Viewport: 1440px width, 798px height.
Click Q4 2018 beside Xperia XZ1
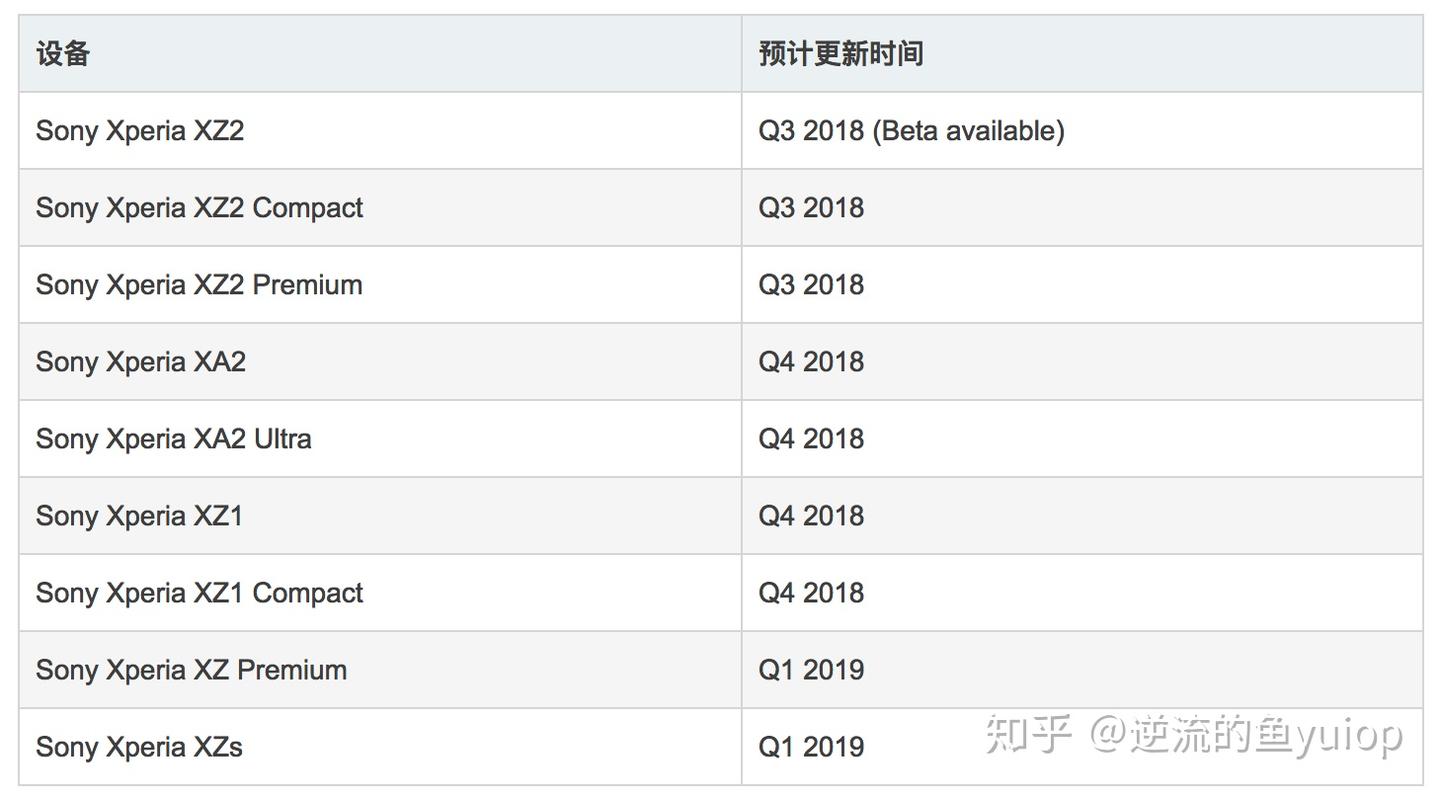tap(811, 516)
